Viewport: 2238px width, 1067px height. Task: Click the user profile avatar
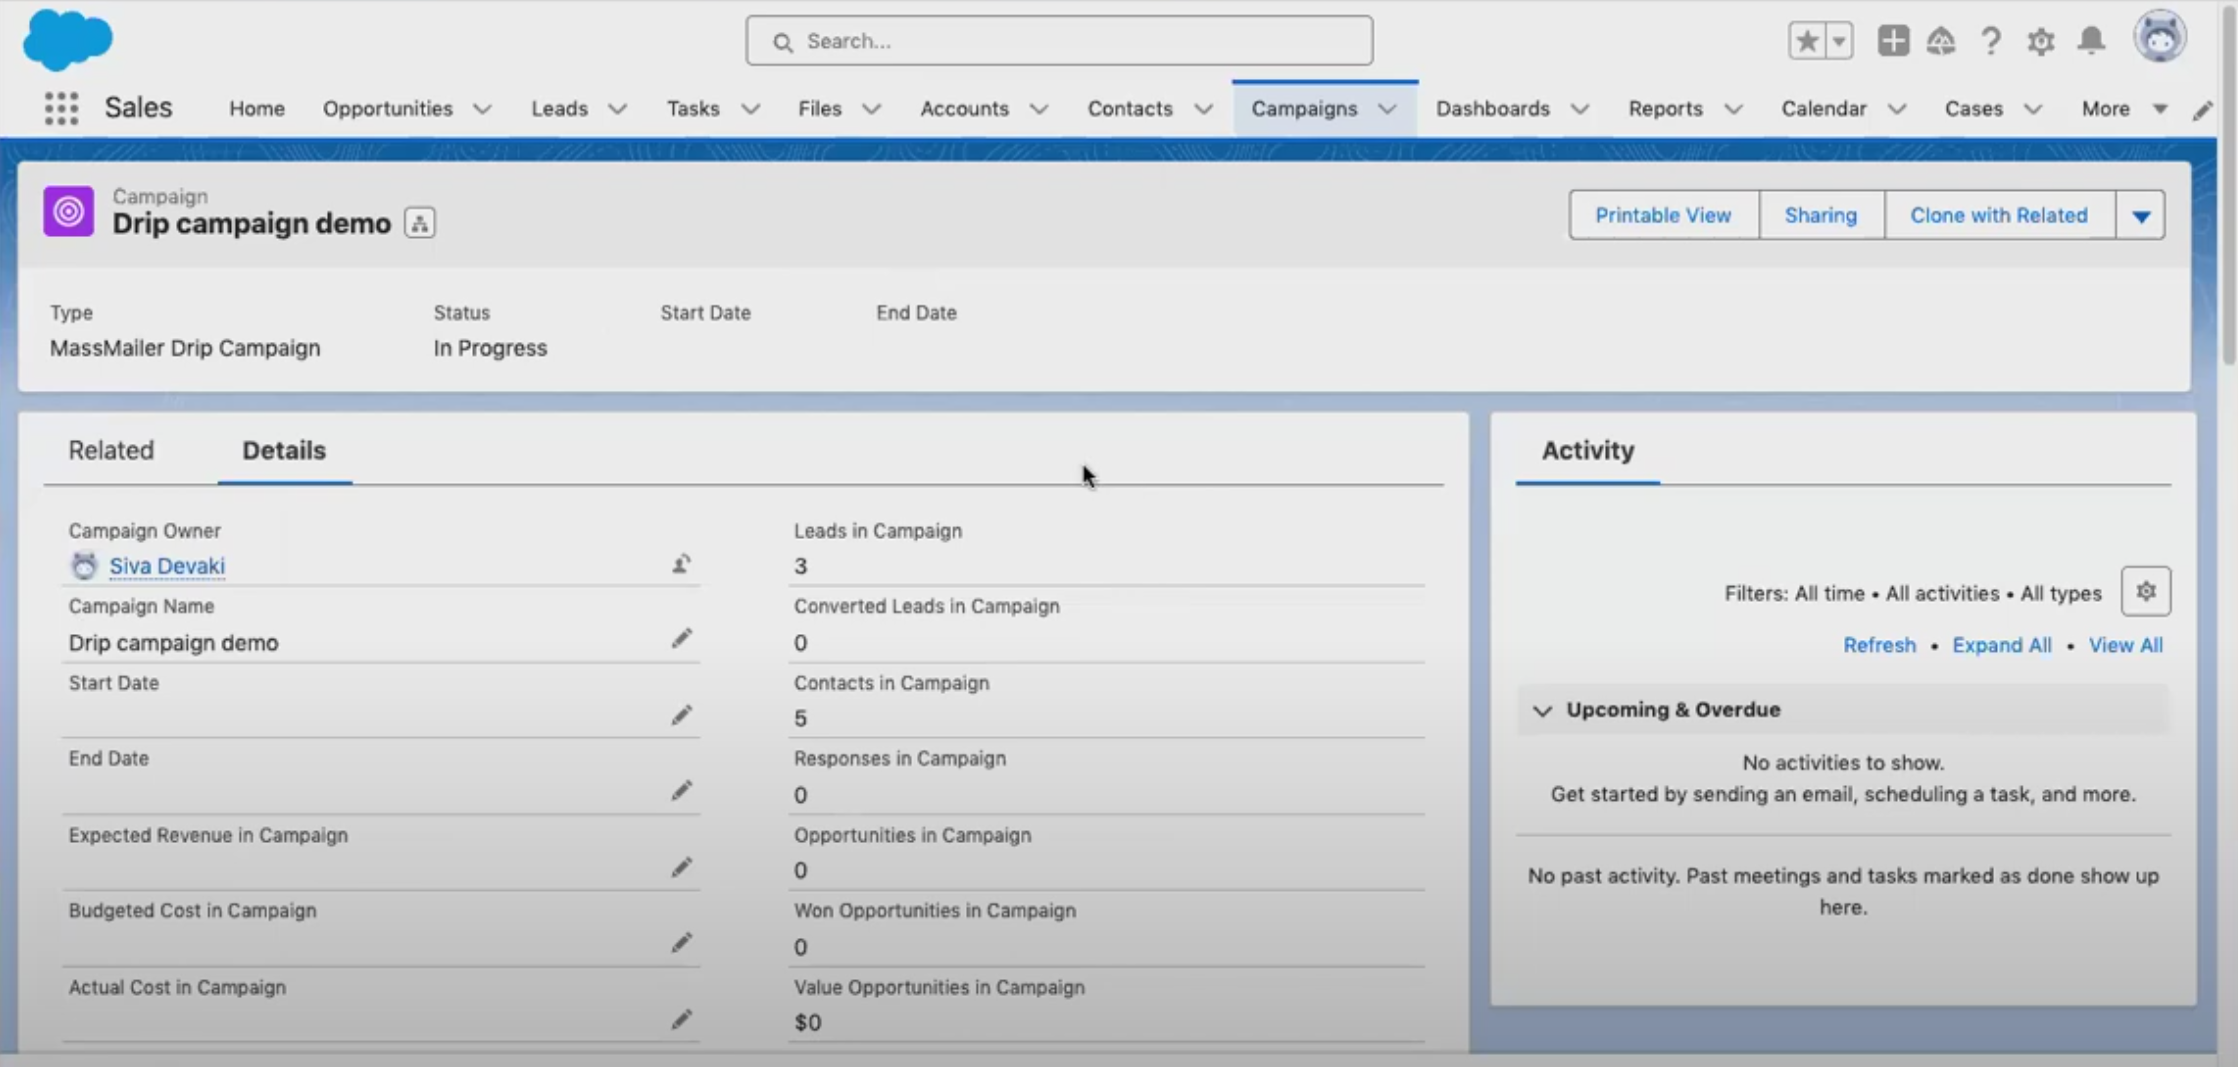[x=2160, y=37]
